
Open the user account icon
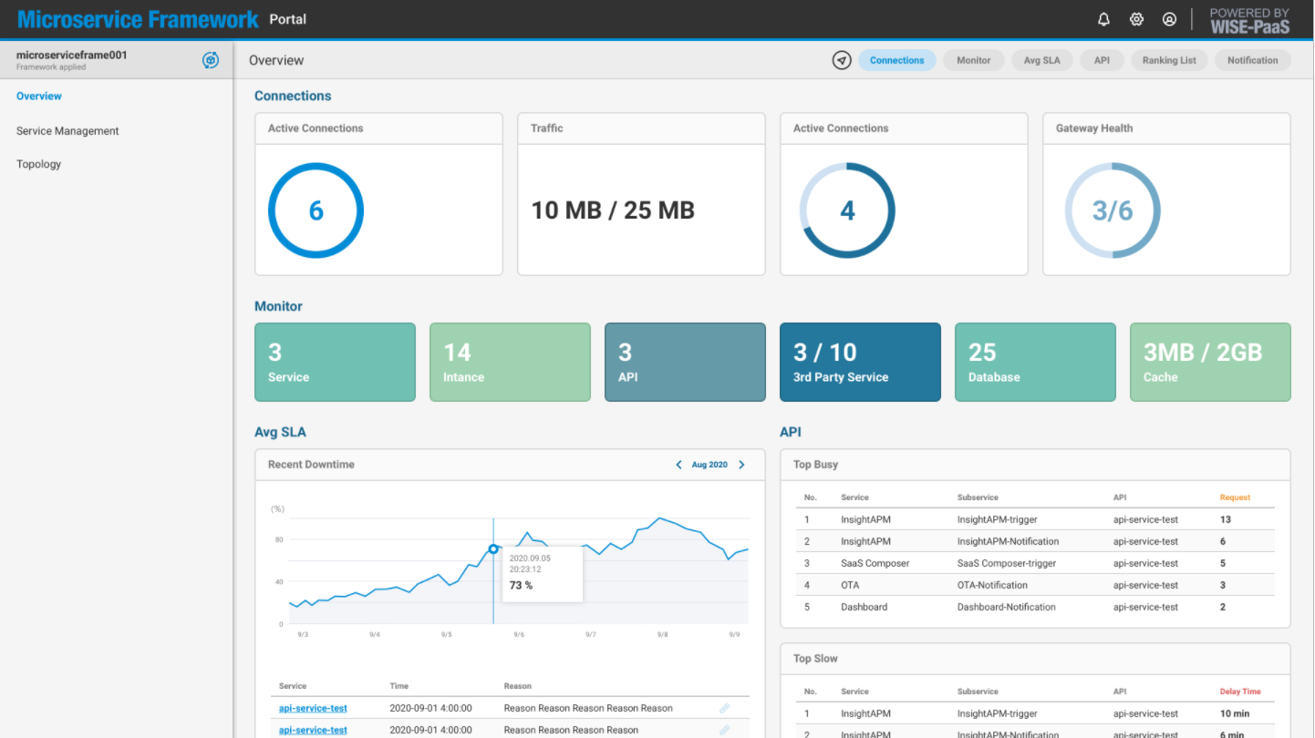pos(1169,19)
